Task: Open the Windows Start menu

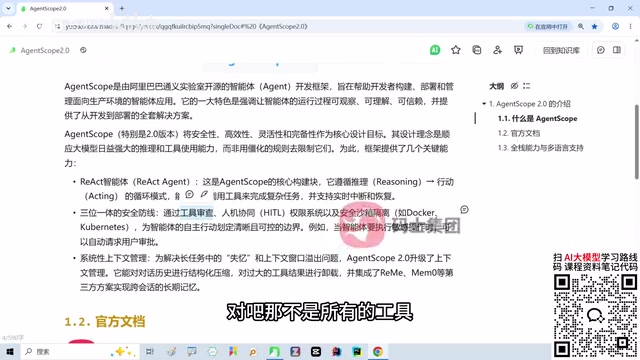Action: pyautogui.click(x=10, y=351)
